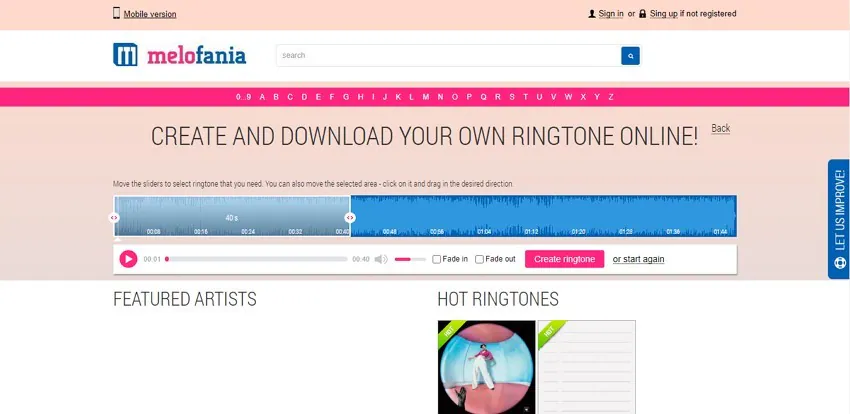
Task: Play the ringtone preview
Action: [x=128, y=259]
